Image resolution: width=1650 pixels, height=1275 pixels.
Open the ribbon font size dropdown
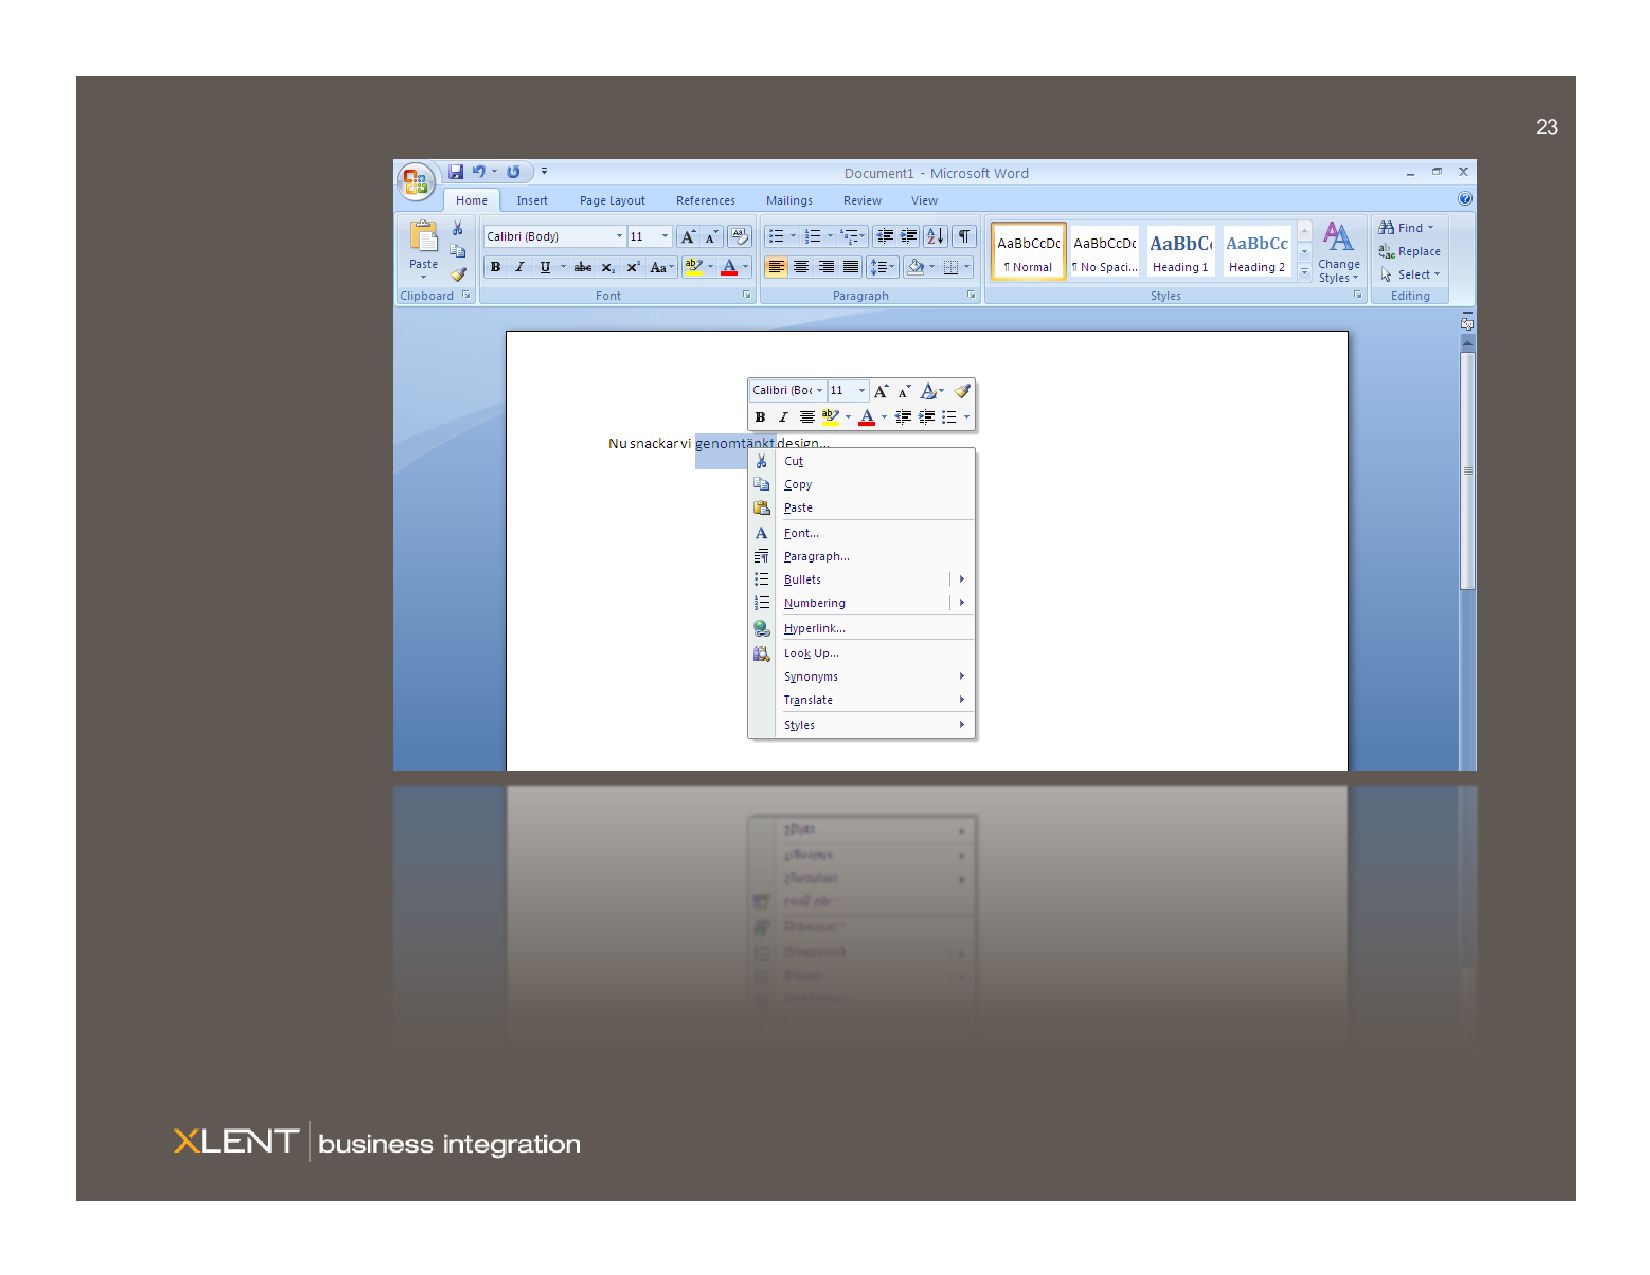pos(665,237)
